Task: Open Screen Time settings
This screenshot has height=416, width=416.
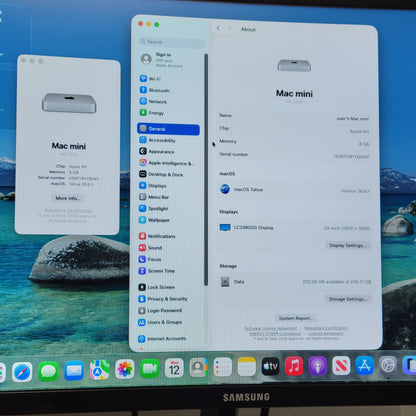Action: click(x=157, y=271)
